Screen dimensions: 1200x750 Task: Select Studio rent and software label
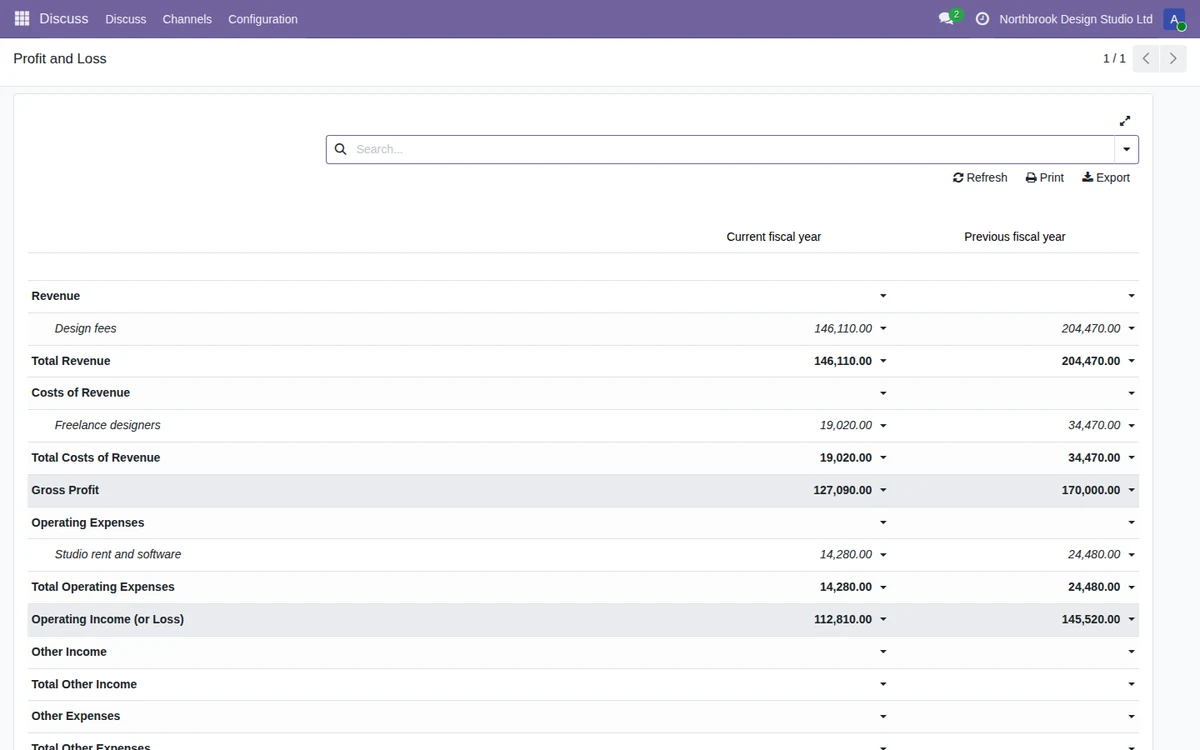[x=118, y=554]
